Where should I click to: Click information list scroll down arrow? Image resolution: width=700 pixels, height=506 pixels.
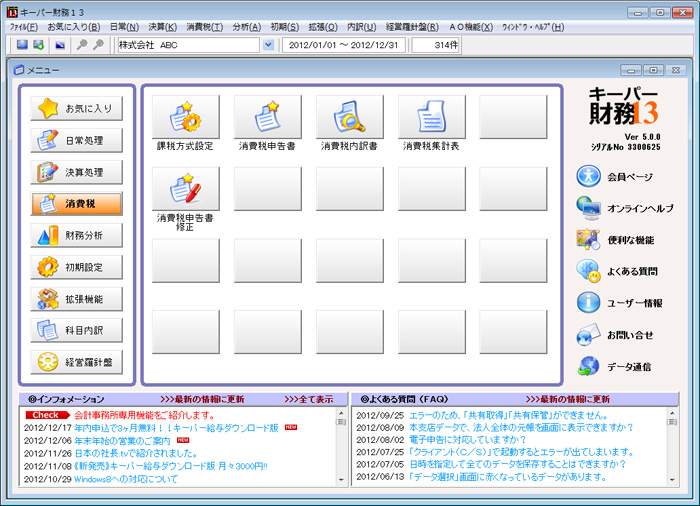tap(341, 480)
